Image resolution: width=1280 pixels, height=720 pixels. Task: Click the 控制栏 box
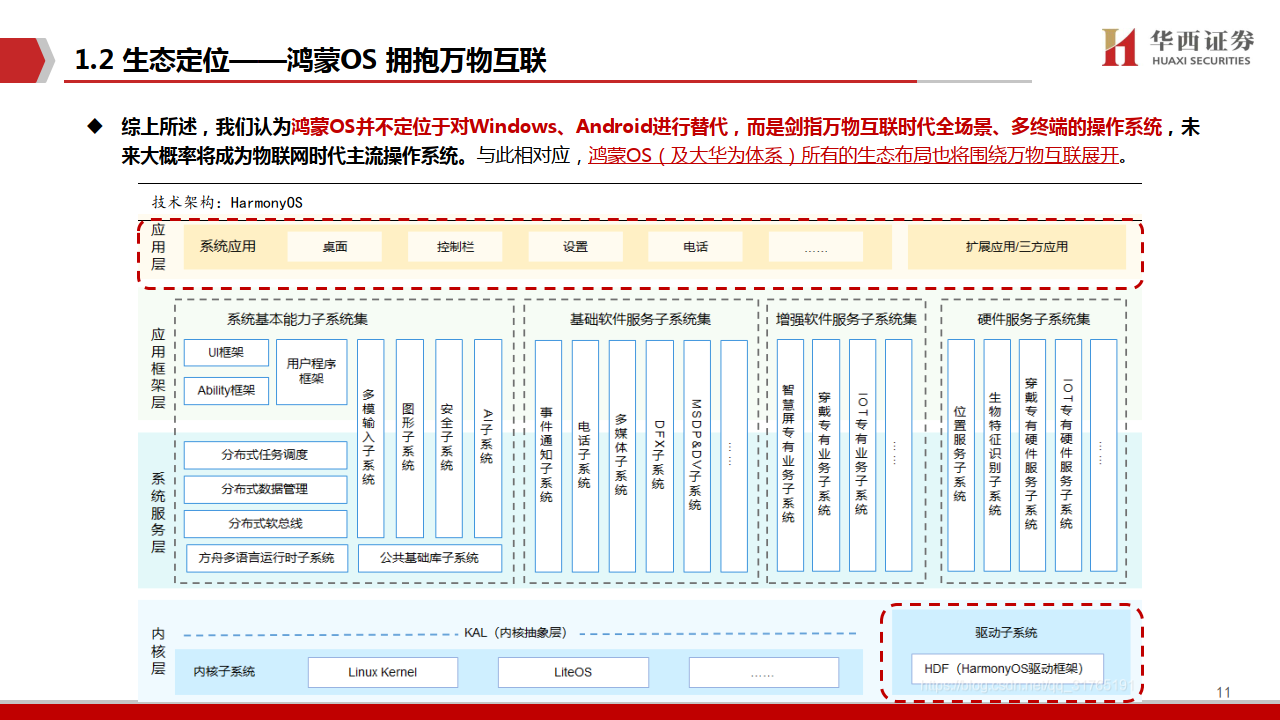click(454, 247)
